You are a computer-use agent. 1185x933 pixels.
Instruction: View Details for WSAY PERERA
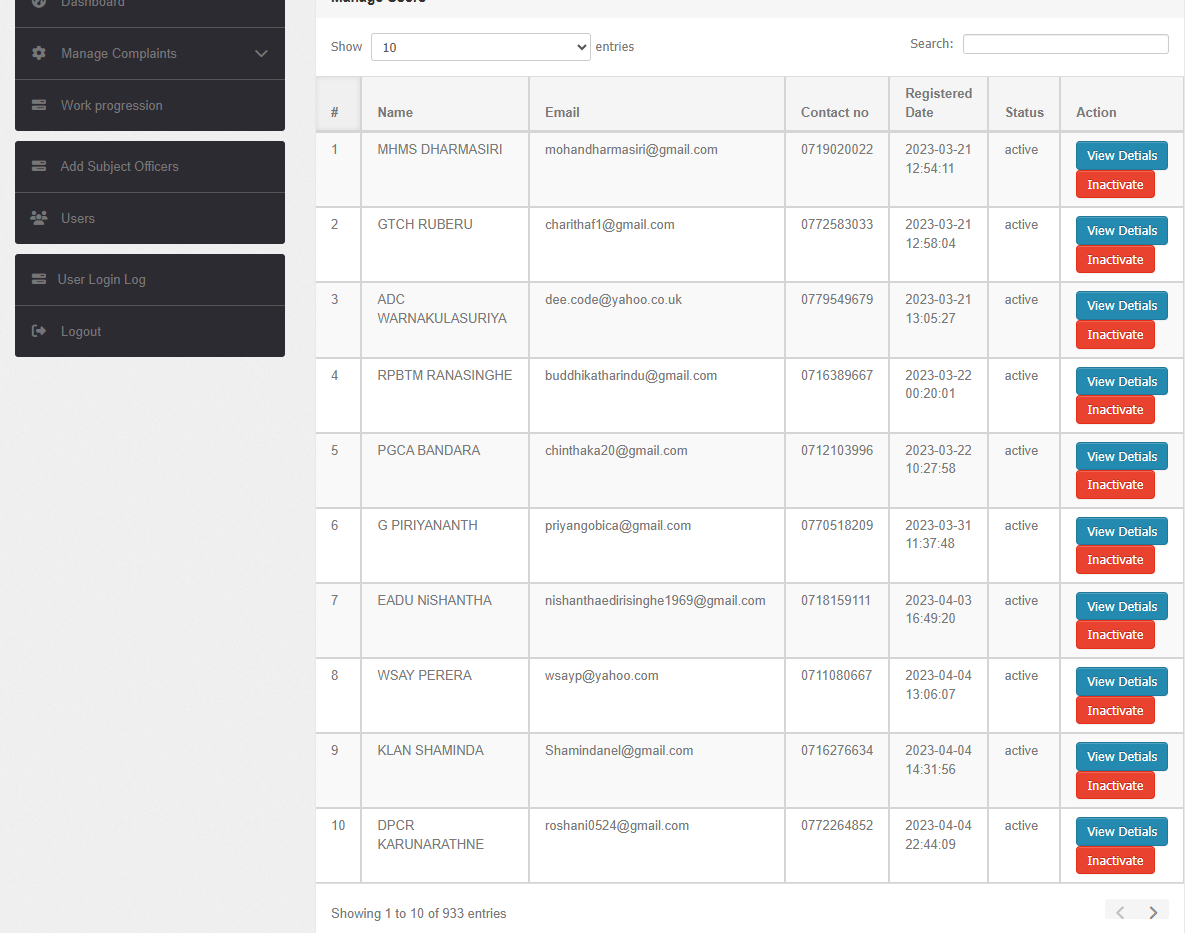1122,681
